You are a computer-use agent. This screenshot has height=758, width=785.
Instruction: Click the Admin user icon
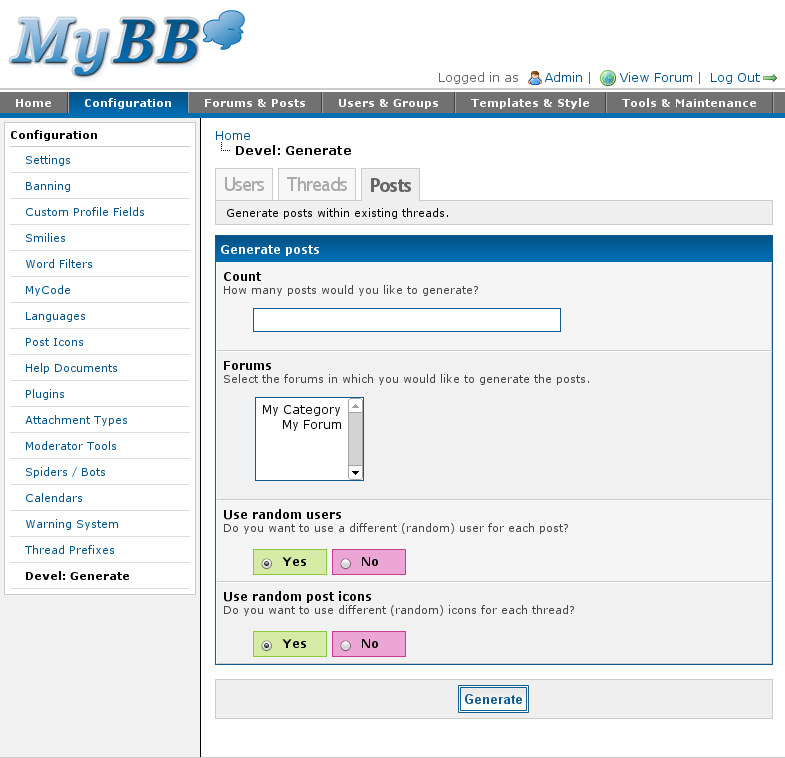pyautogui.click(x=535, y=78)
